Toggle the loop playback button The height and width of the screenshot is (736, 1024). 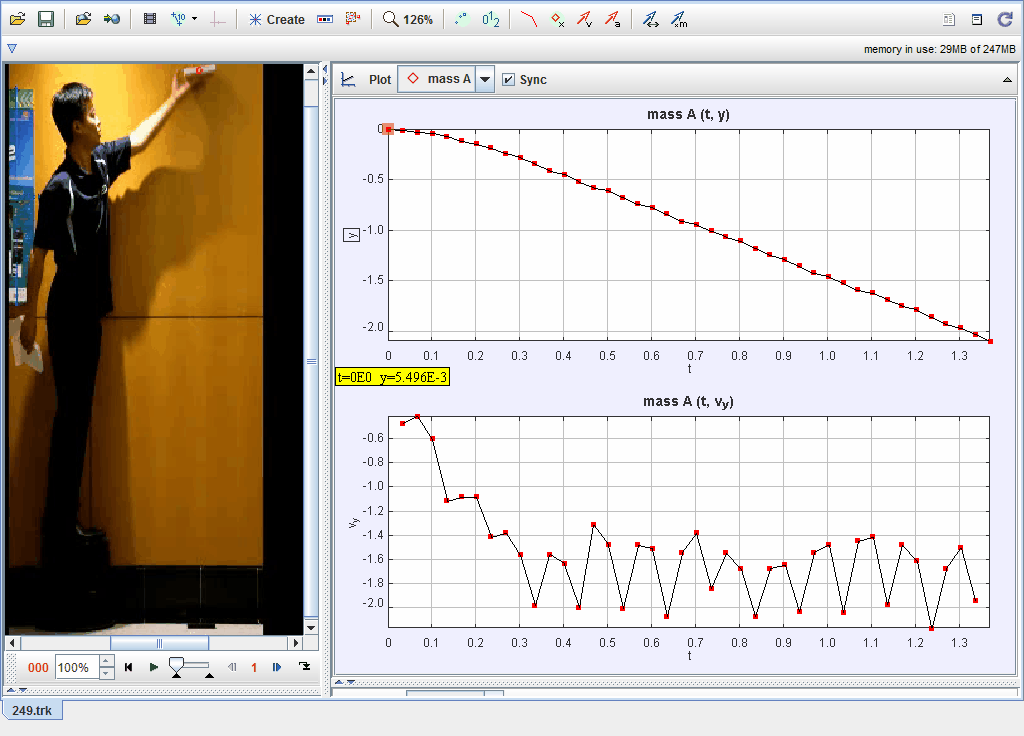305,667
